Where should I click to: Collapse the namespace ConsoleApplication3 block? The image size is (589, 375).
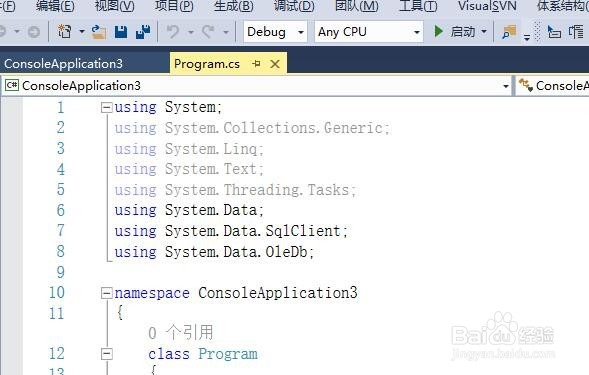(107, 293)
